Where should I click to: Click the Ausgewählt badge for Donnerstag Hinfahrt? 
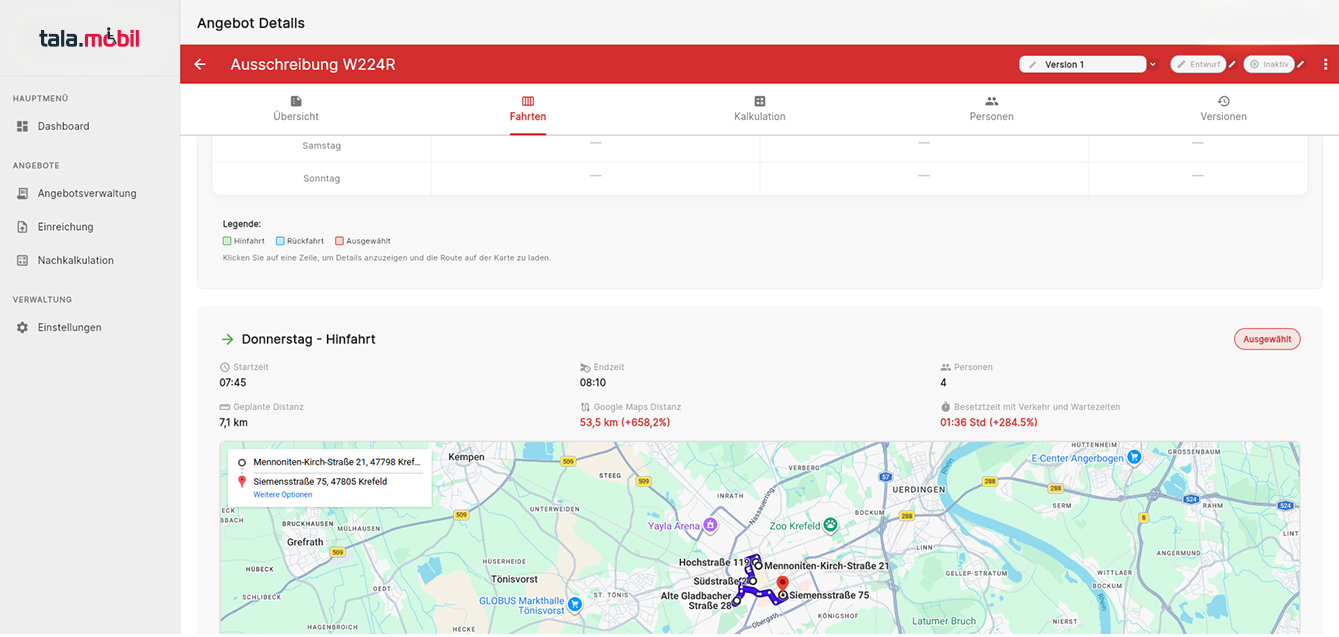(1267, 339)
